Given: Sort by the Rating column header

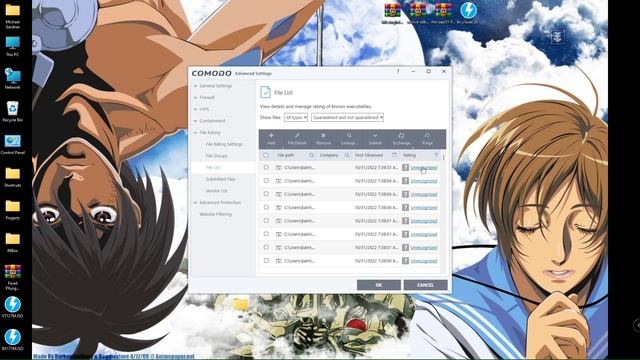Looking at the screenshot, I should point(409,155).
